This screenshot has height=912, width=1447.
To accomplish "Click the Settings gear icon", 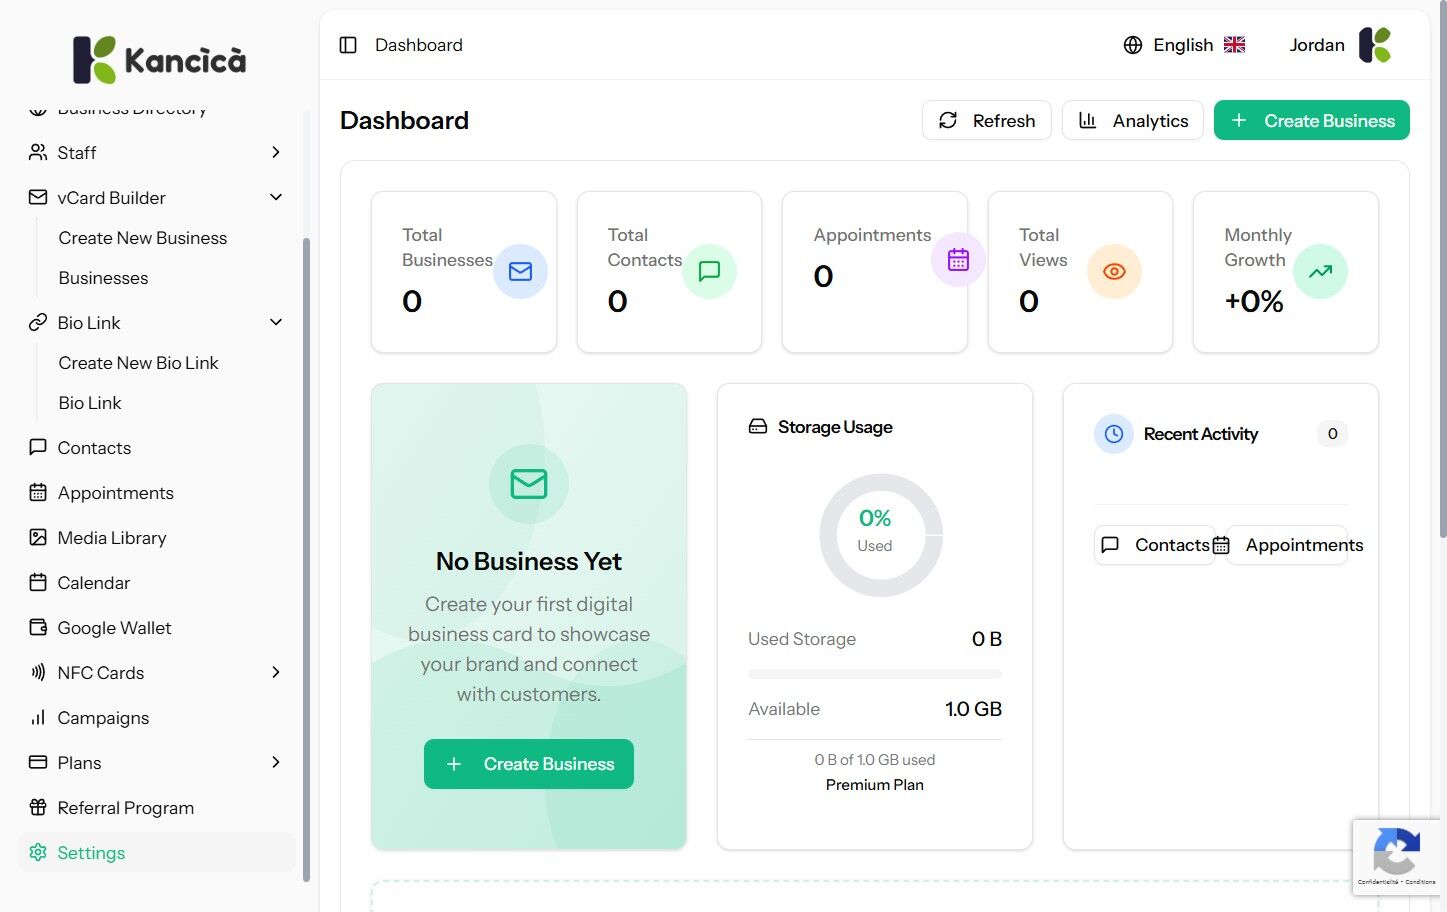I will pos(38,852).
